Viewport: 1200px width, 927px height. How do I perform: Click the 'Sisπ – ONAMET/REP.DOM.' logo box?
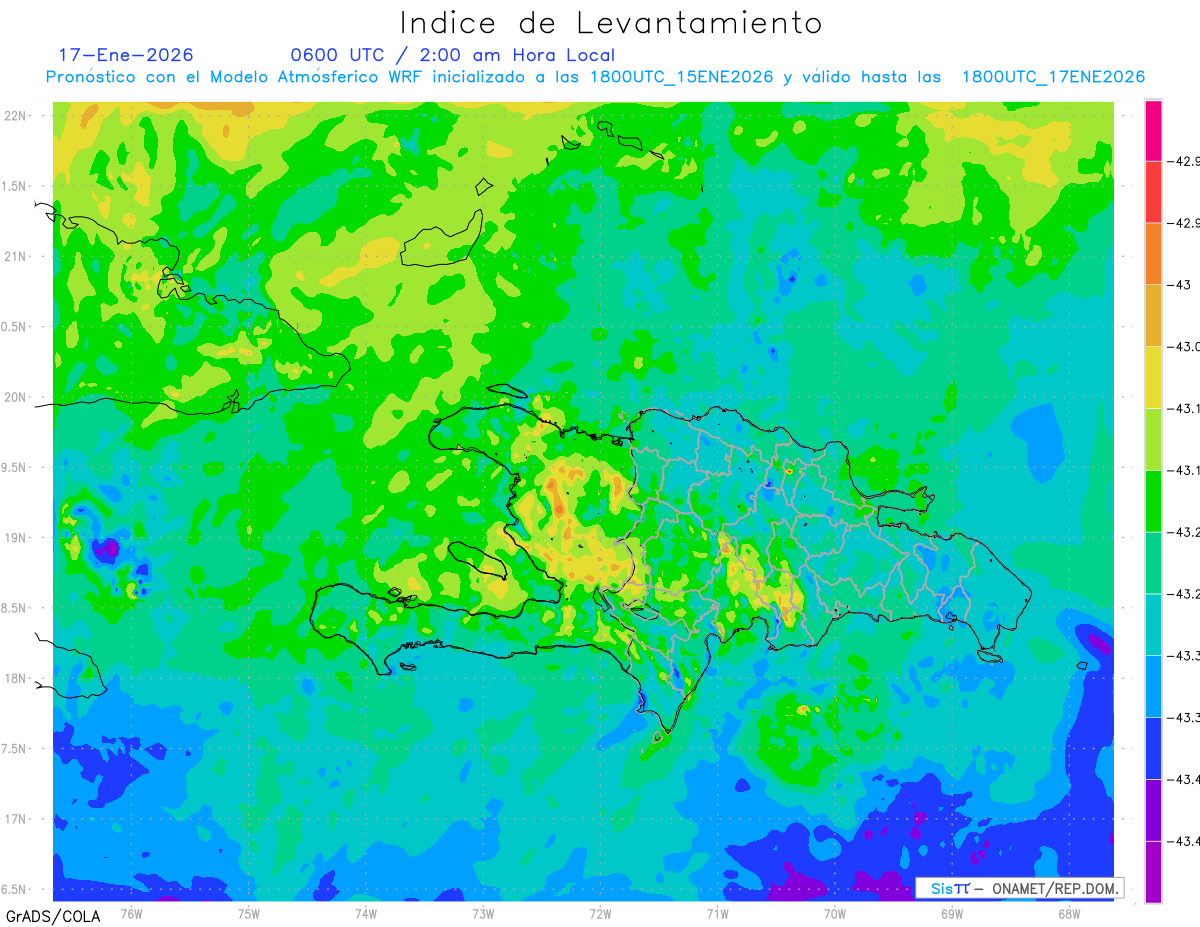click(x=1019, y=888)
